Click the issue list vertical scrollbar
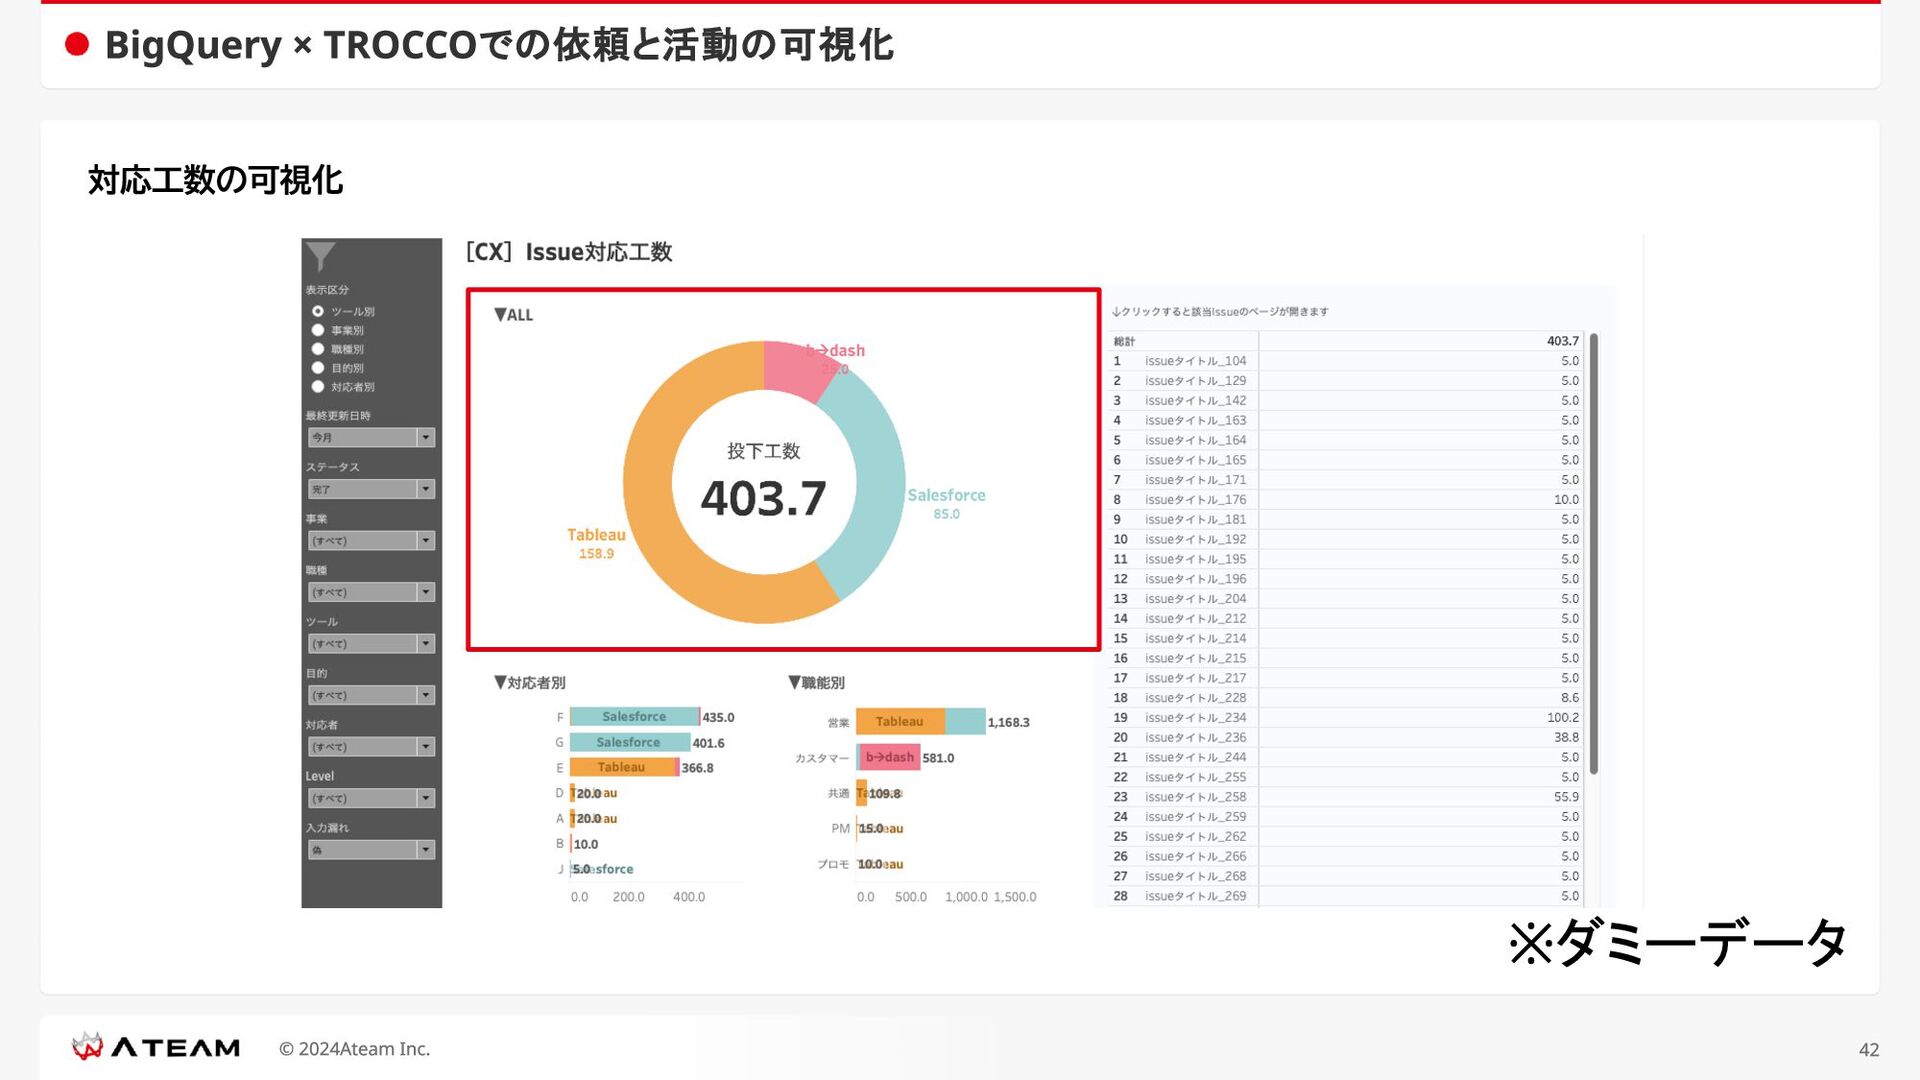The width and height of the screenshot is (1920, 1080). coord(1594,556)
